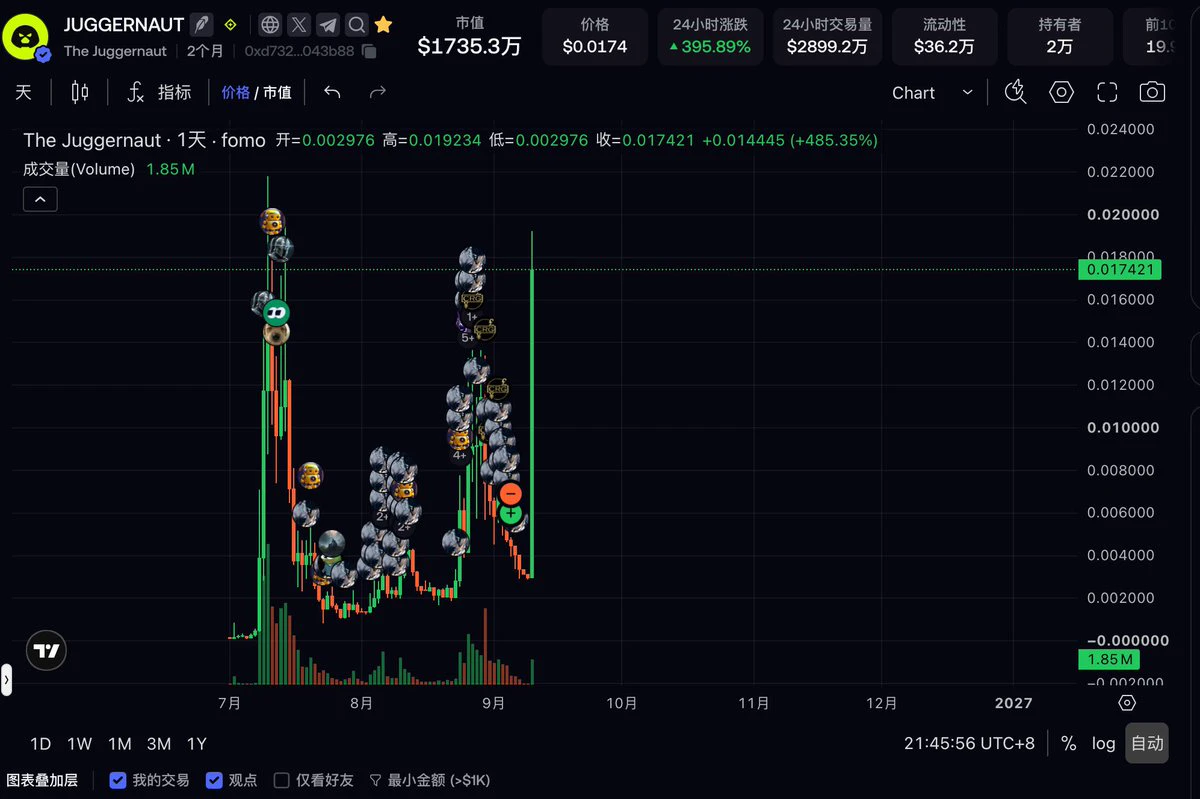Click the fx indicators icon

(x=136, y=92)
